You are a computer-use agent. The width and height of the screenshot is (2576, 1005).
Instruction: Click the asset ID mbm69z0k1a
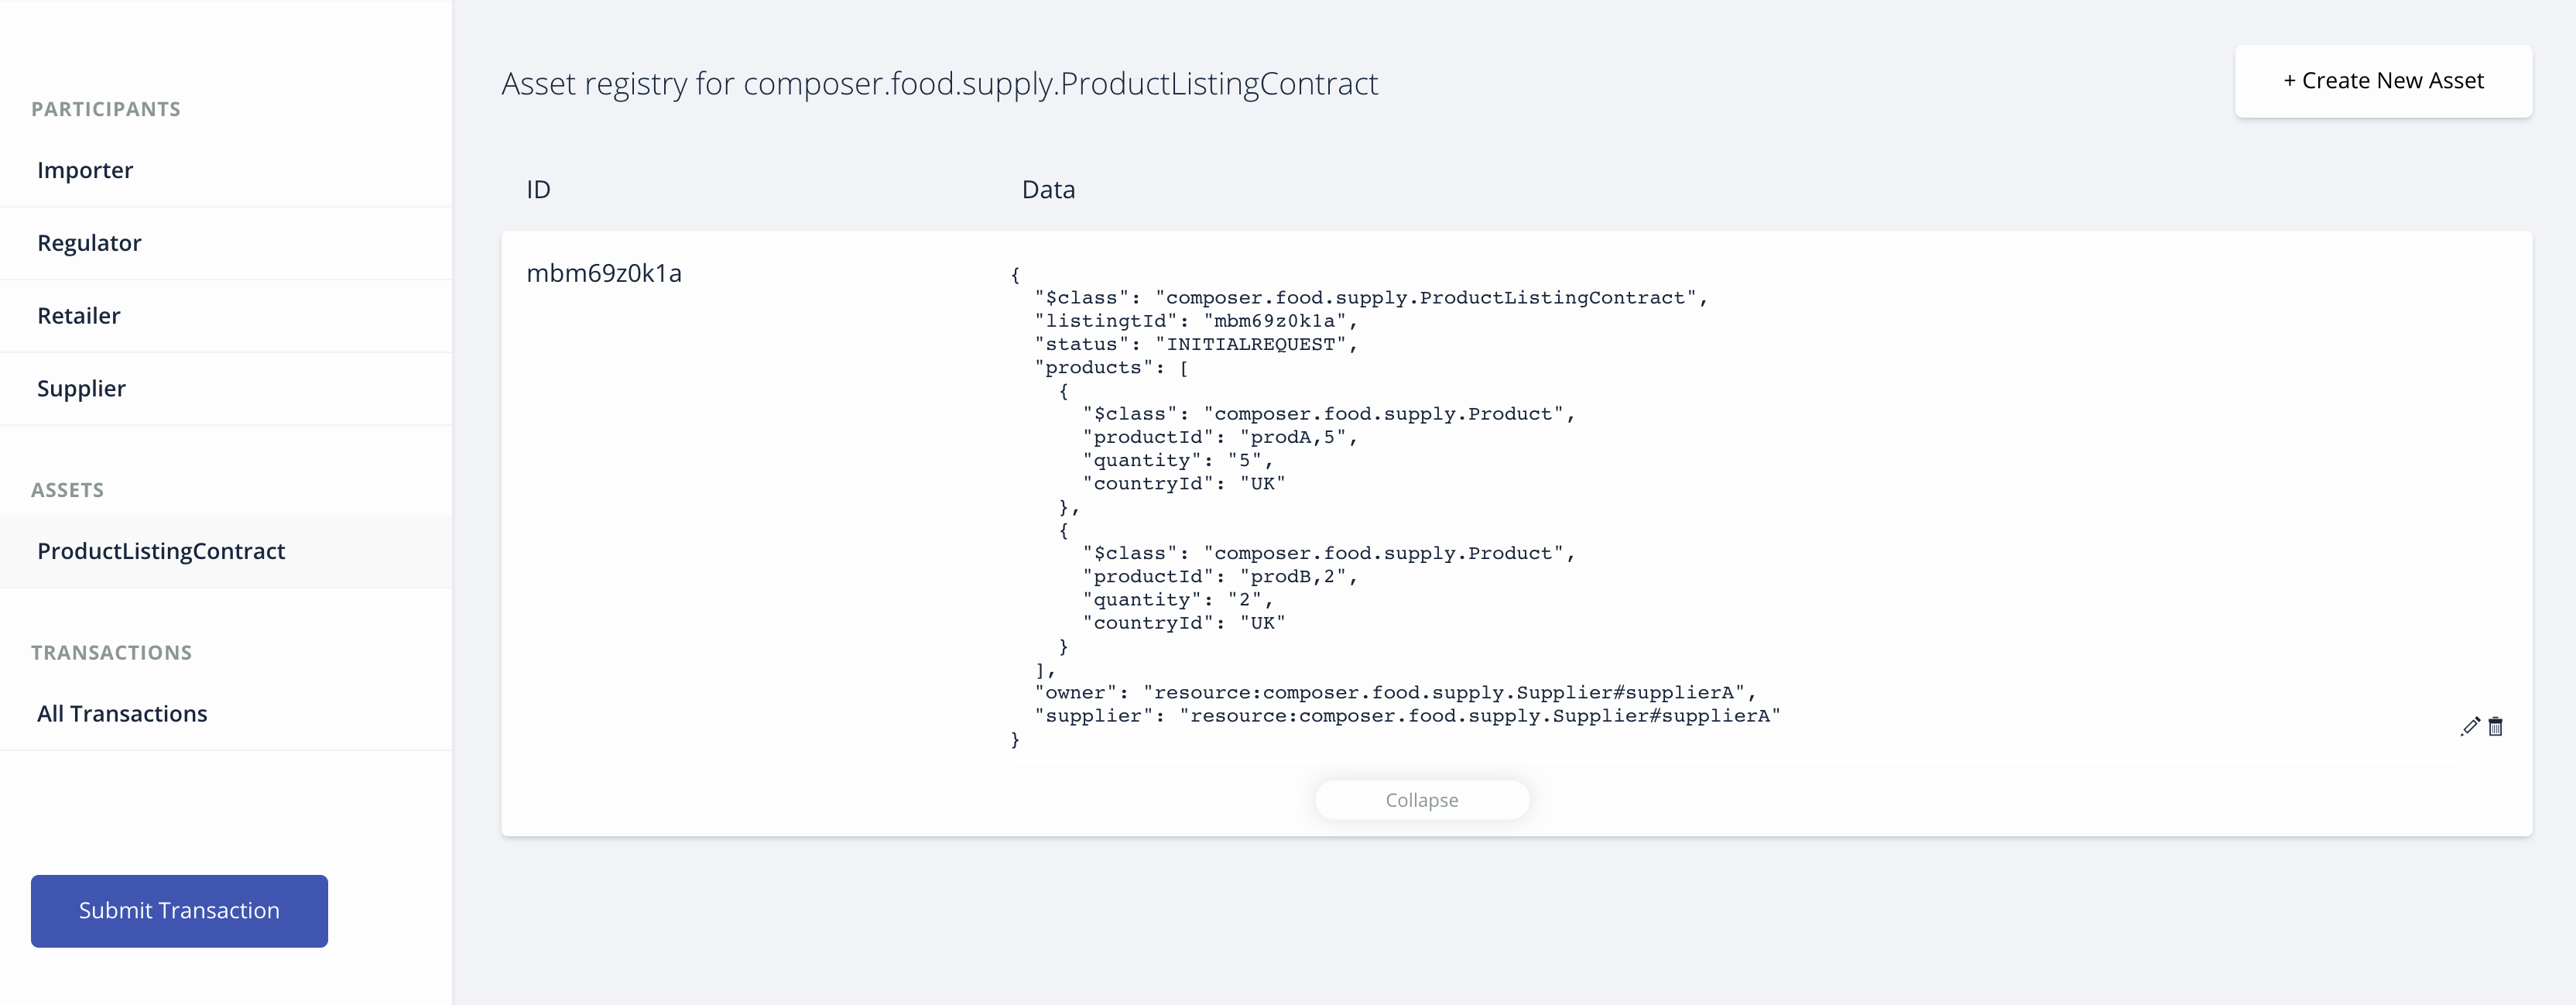tap(604, 273)
